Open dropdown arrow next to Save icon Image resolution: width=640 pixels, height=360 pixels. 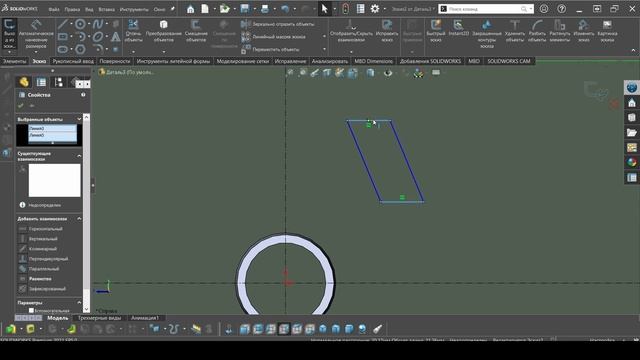pyautogui.click(x=254, y=9)
